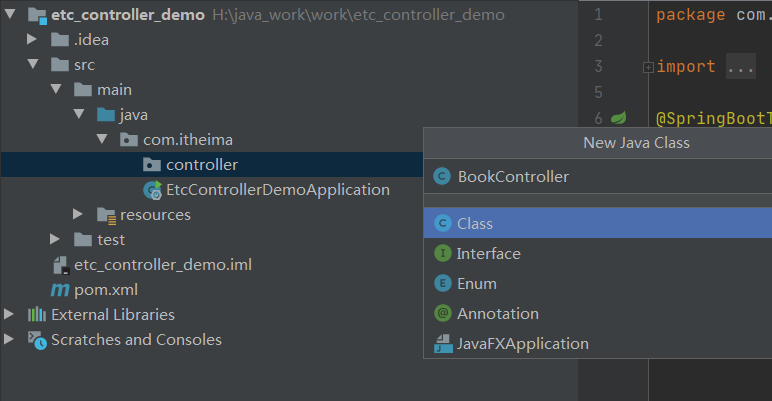Click line number 6 in the gutter
The image size is (772, 401).
(598, 118)
